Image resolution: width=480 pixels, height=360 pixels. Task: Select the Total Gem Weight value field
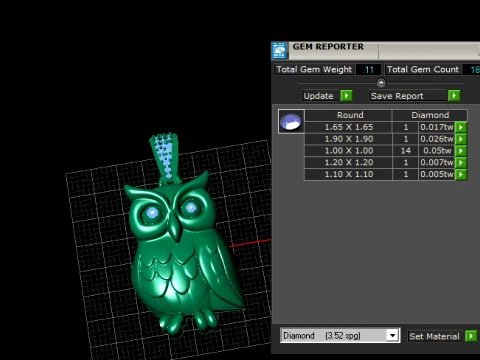pos(368,70)
